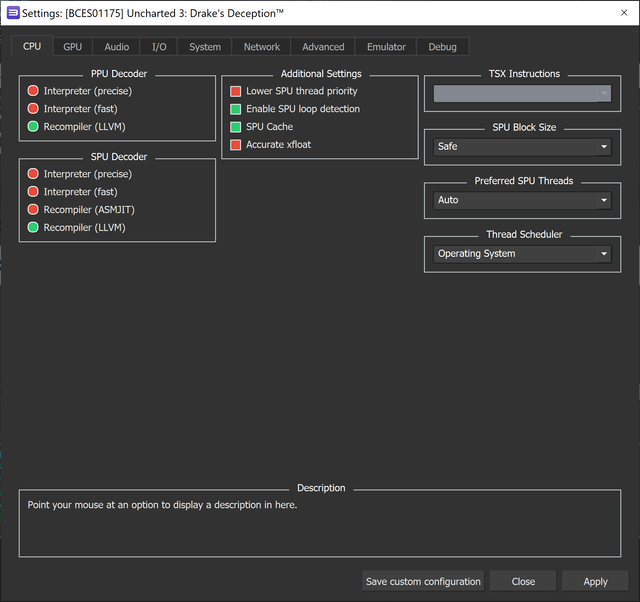Viewport: 640px width, 602px height.
Task: Expand the Thread Scheduler dropdown
Action: 522,253
